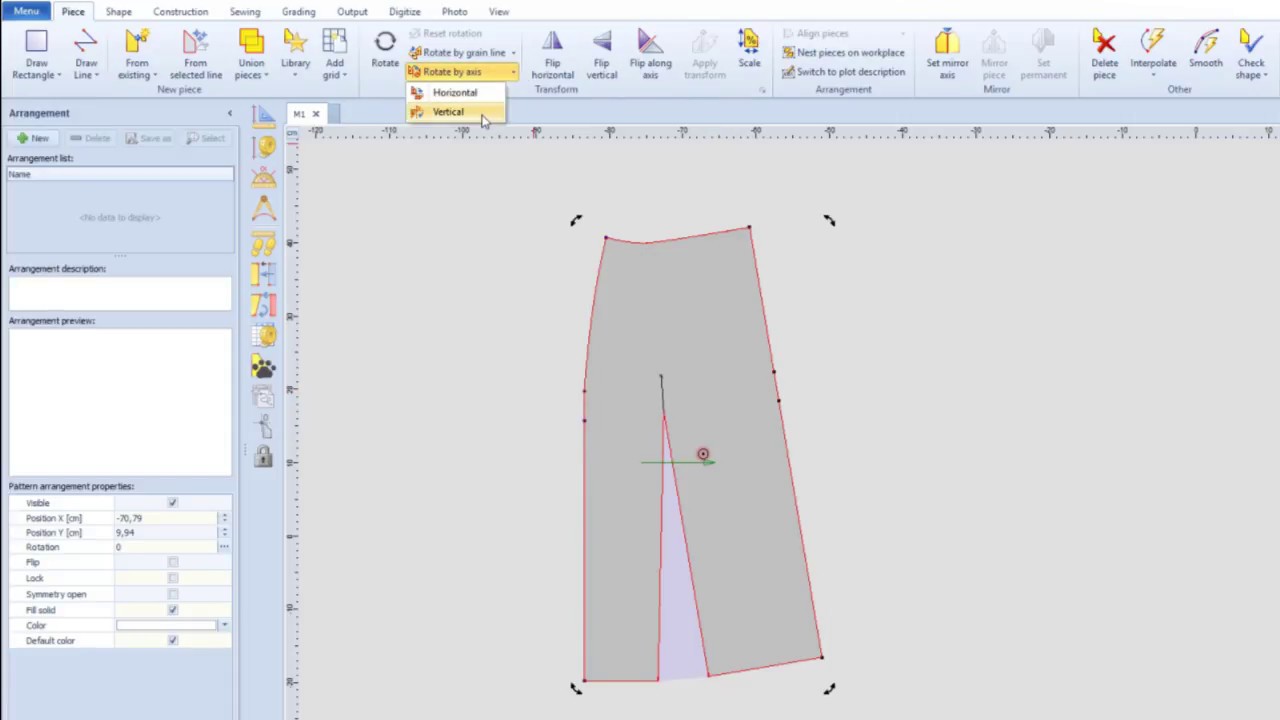Click the triangle ruler icon atop the sidebar strip
1280x720 pixels.
tap(263, 115)
